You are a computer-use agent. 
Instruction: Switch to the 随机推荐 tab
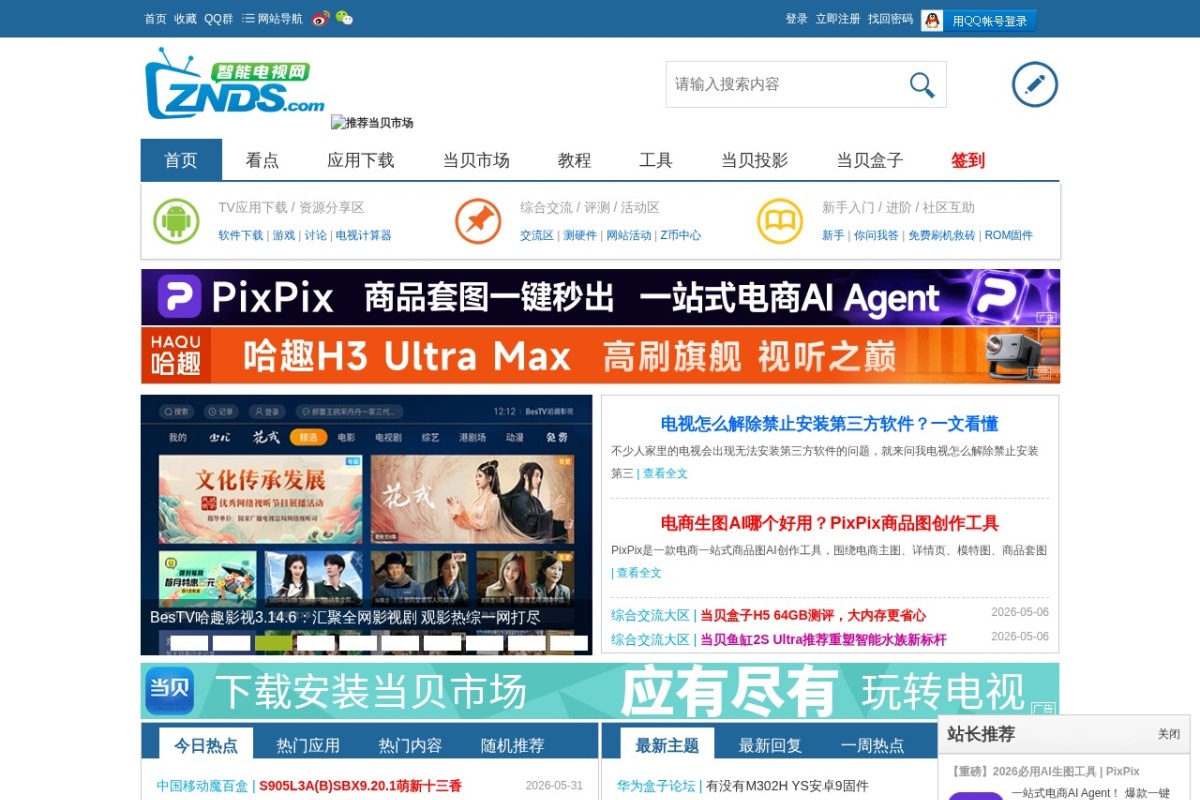512,745
